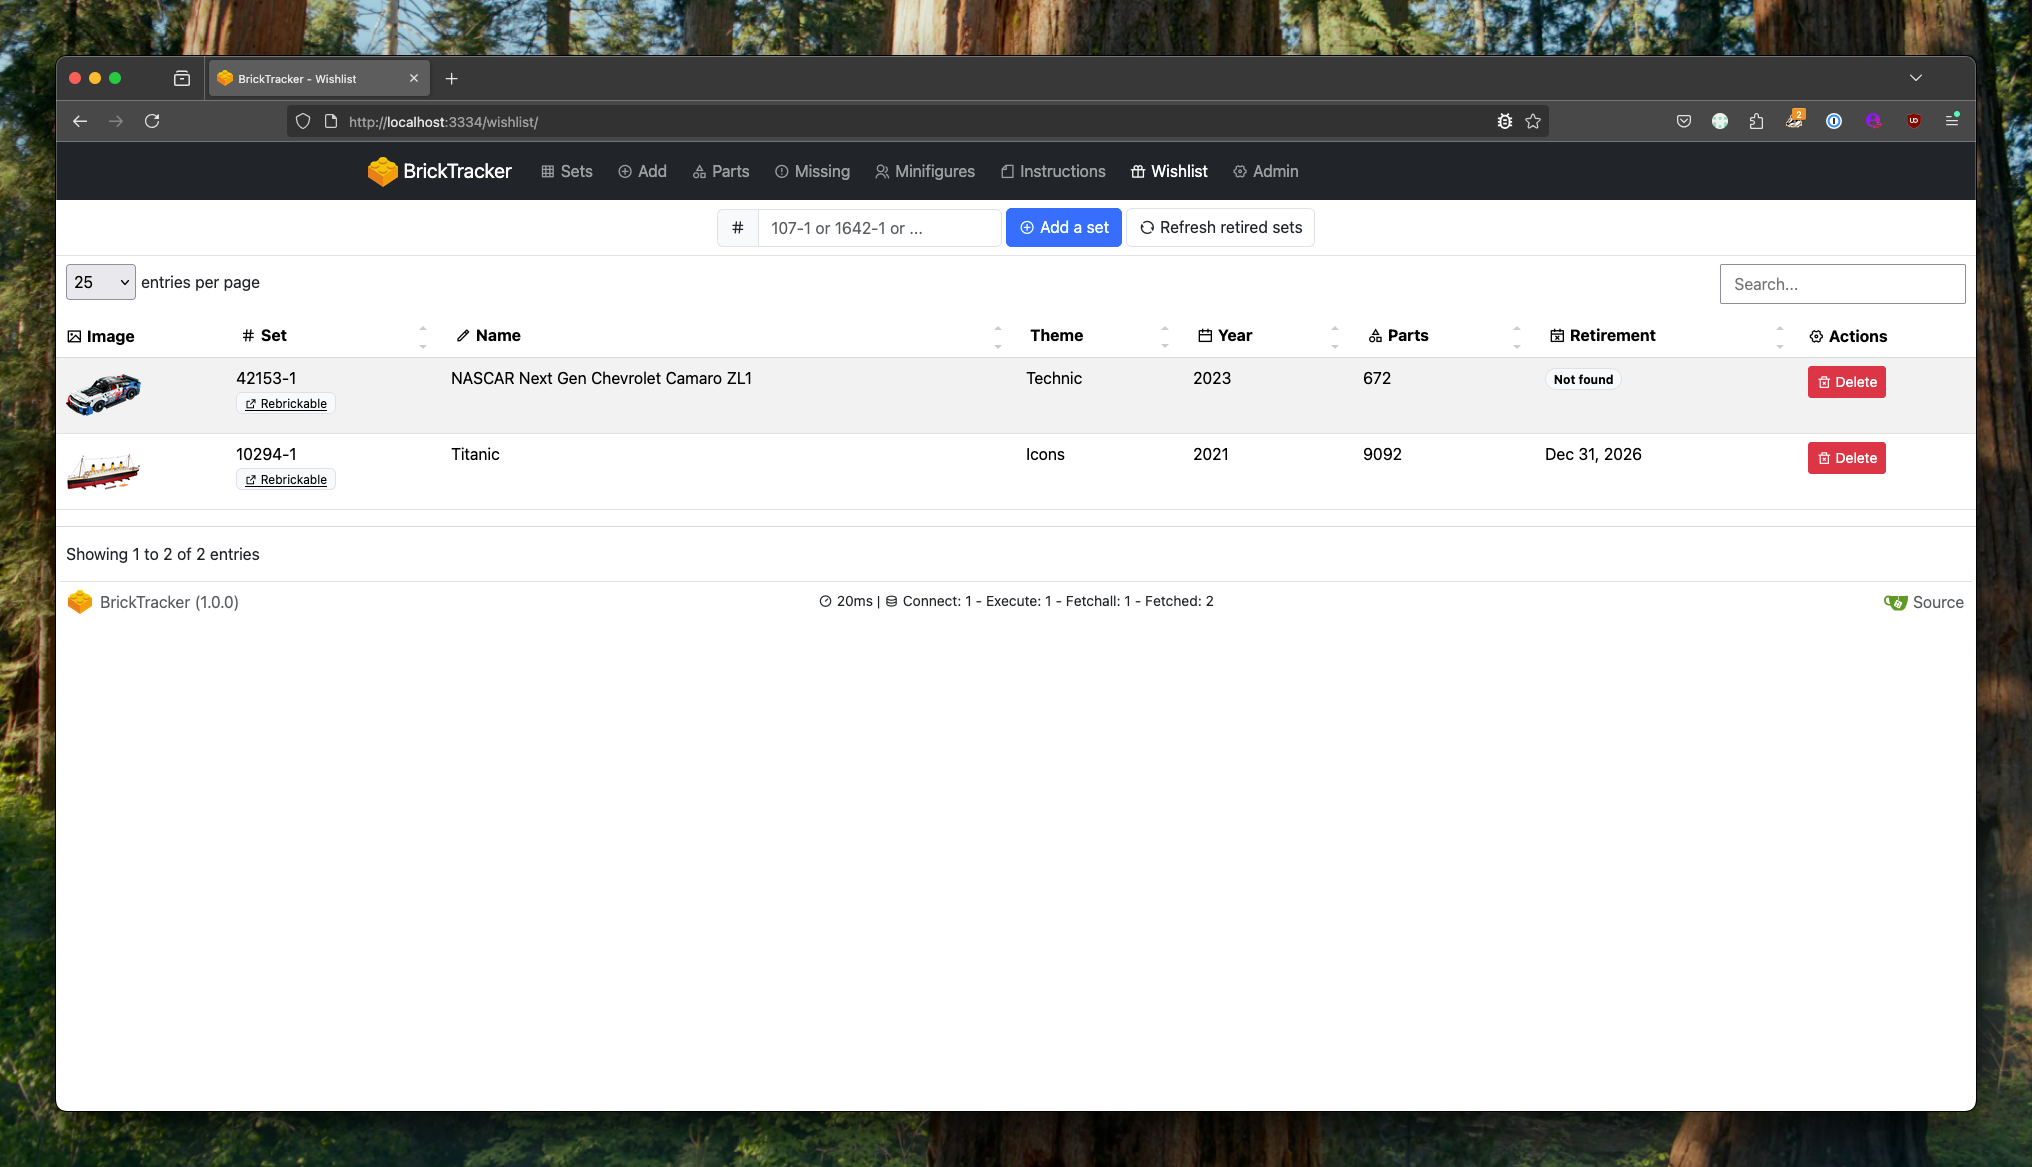Delete the NASCAR Camaro ZL1 set

(x=1846, y=382)
